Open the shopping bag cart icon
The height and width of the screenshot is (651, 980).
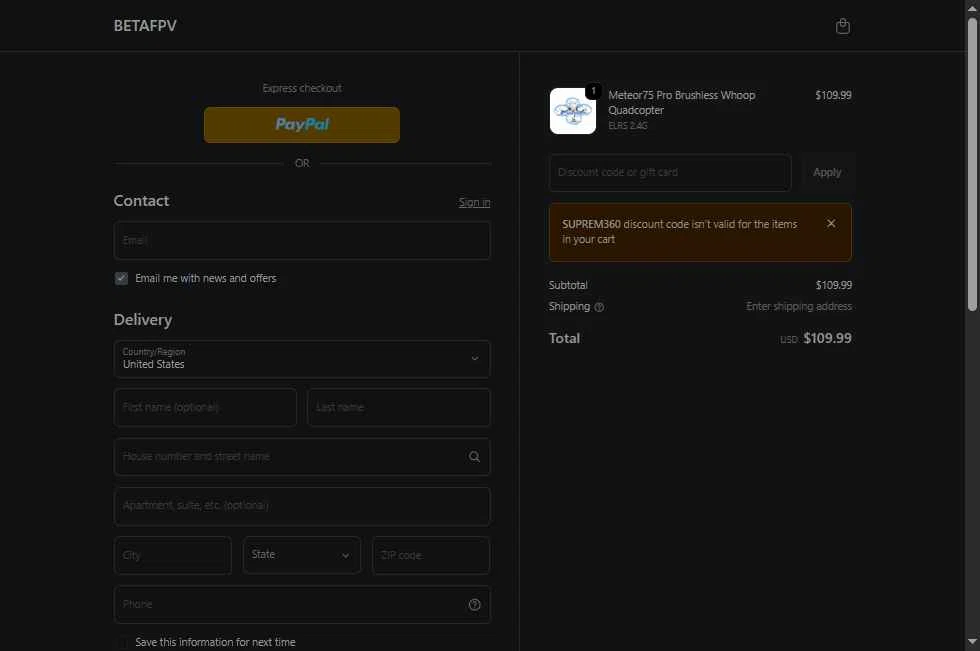[842, 26]
